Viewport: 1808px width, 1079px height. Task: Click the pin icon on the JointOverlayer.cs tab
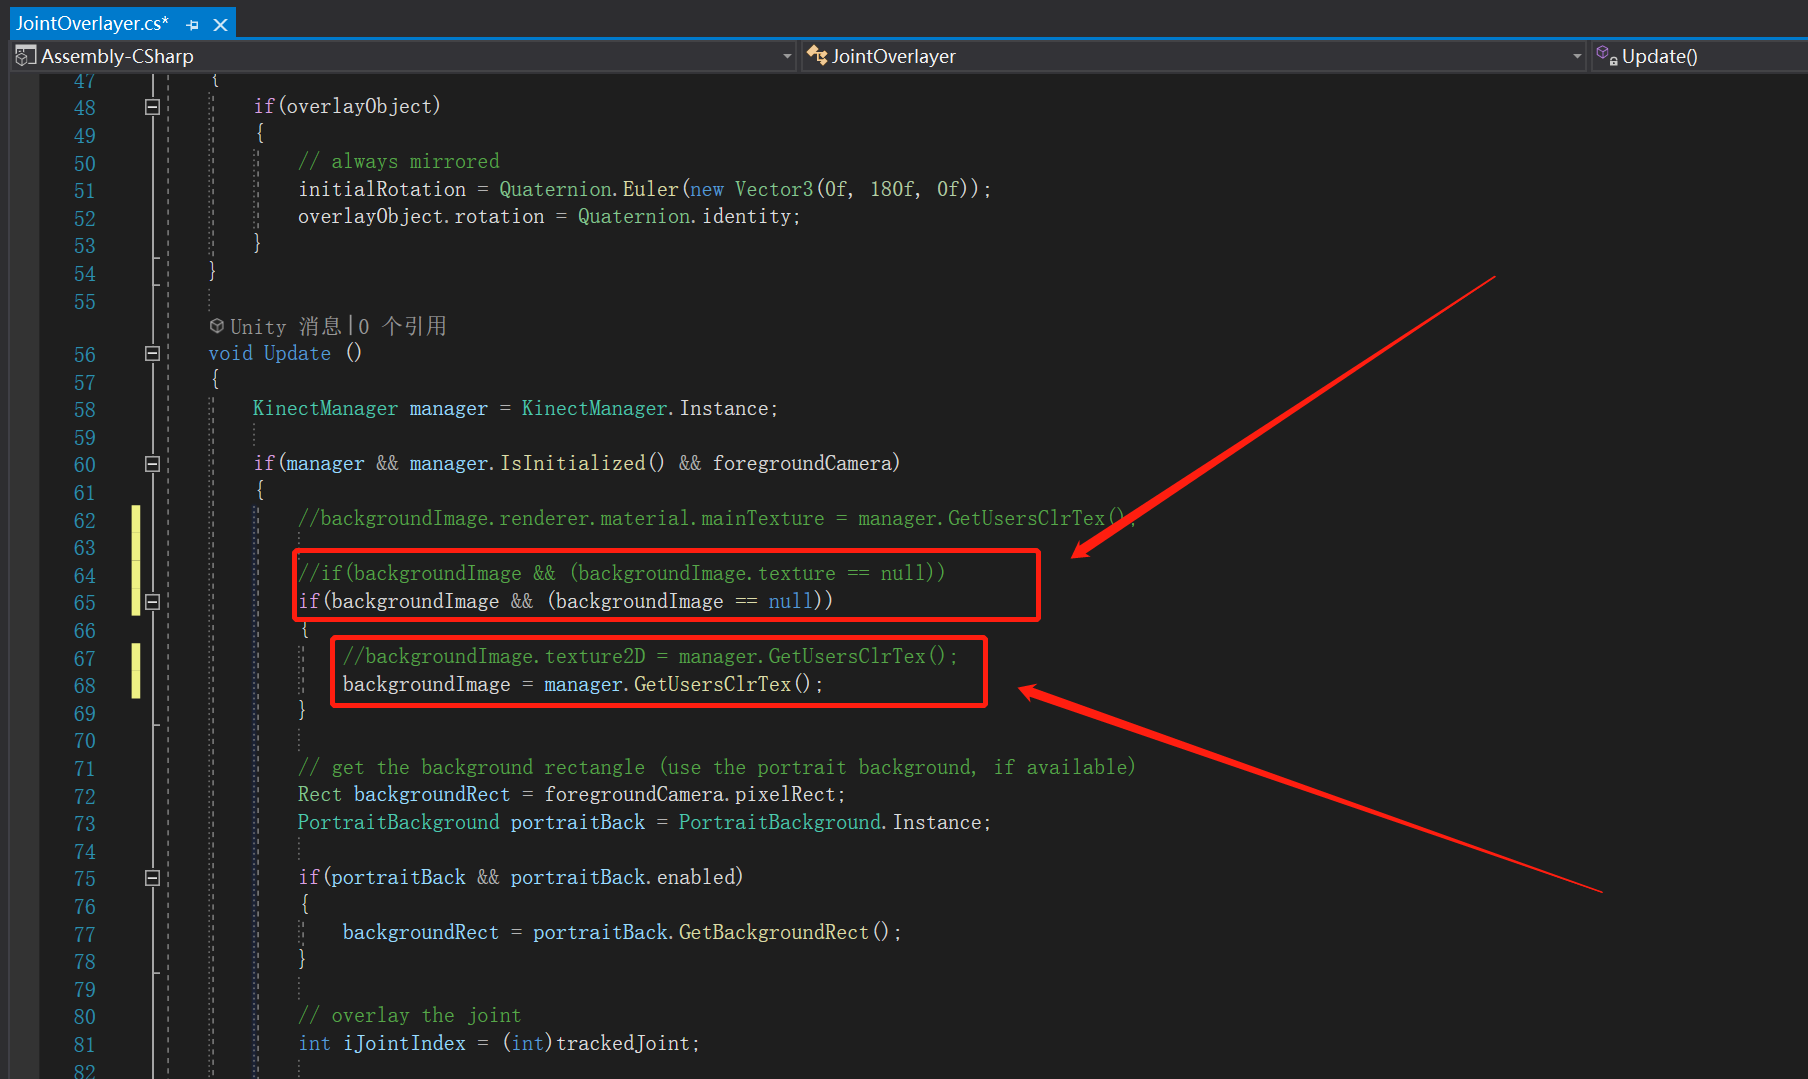191,23
